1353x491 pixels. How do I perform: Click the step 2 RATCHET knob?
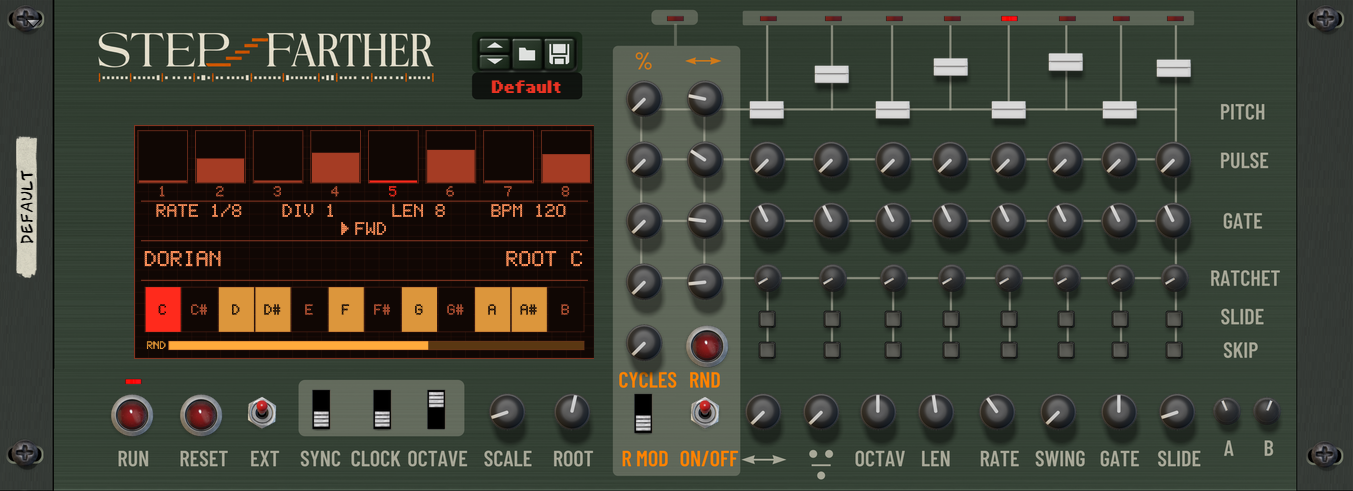point(831,277)
